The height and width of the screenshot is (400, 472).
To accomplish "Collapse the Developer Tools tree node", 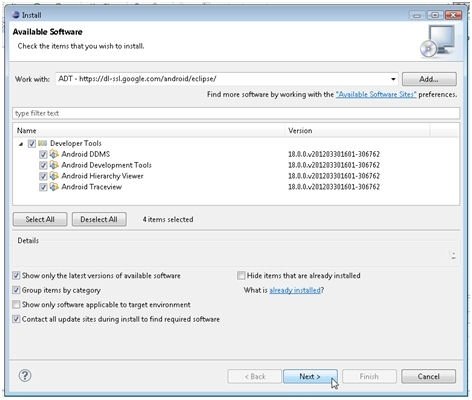I will coord(21,144).
